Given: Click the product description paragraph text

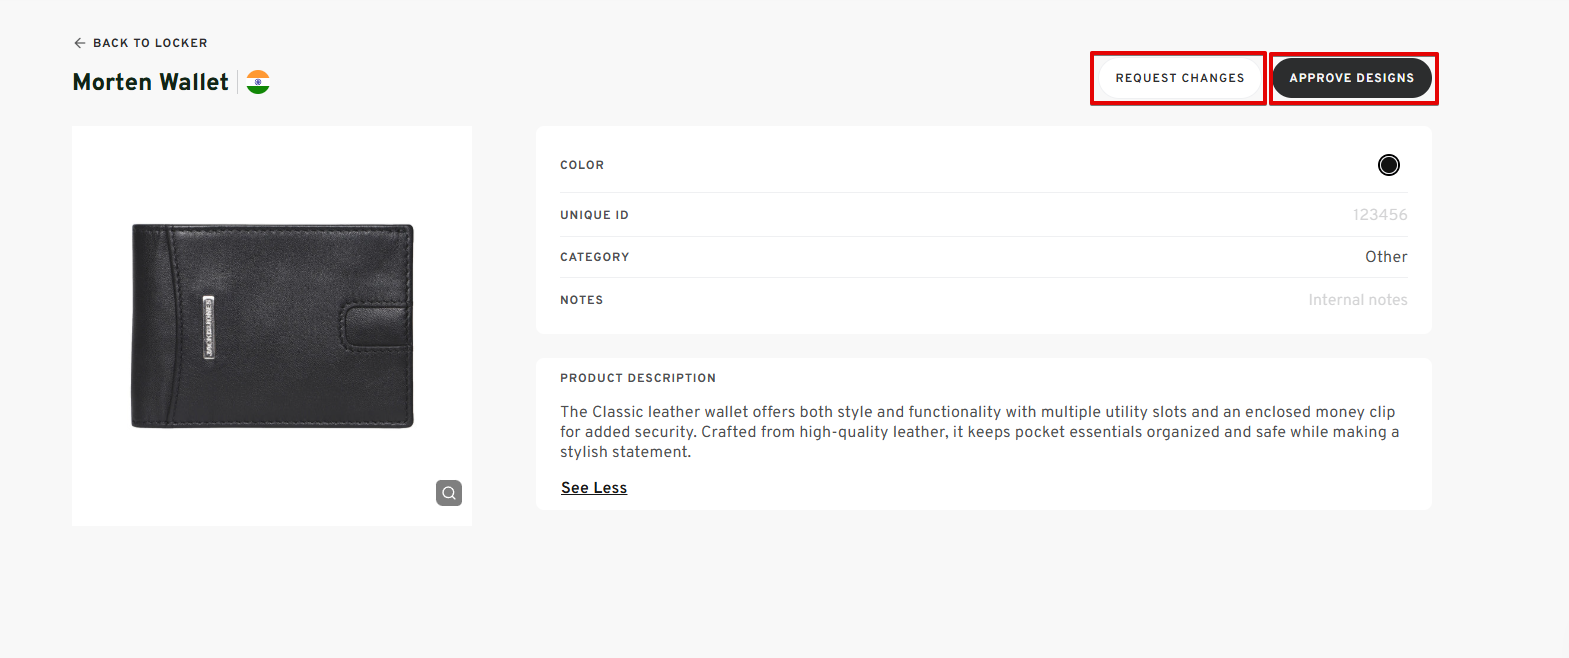Looking at the screenshot, I should [978, 432].
